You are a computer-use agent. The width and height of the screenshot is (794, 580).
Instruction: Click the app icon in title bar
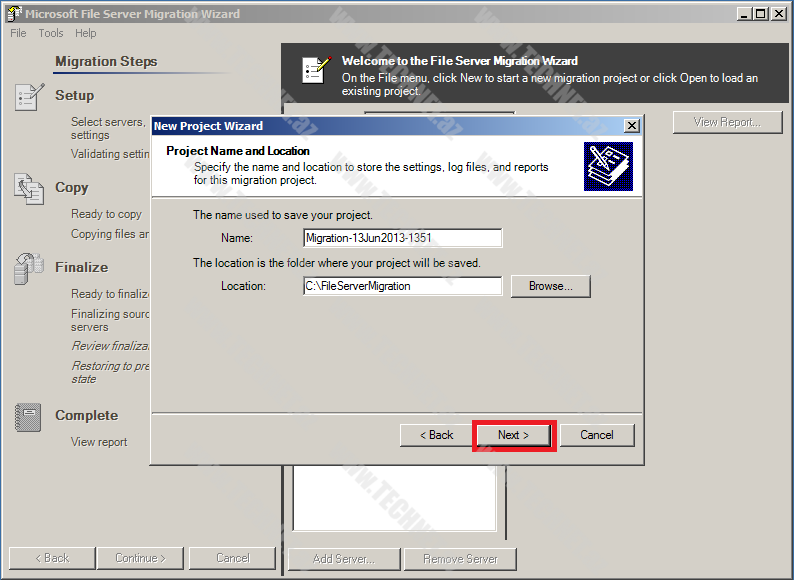click(x=13, y=14)
